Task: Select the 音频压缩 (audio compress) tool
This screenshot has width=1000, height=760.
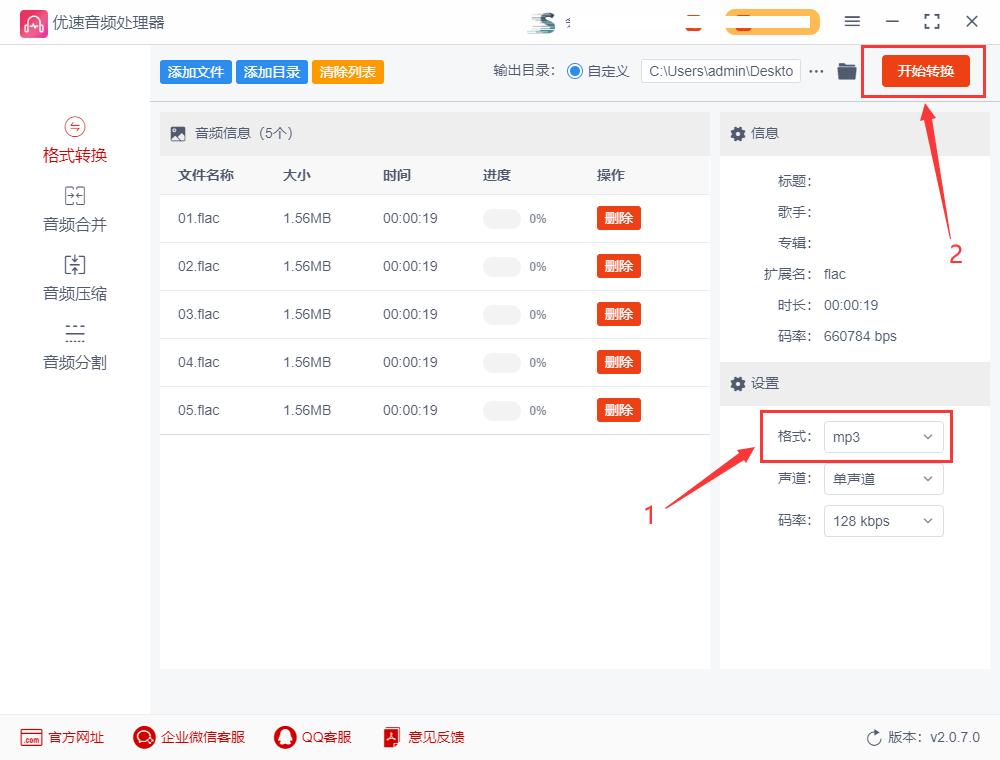Action: 75,277
